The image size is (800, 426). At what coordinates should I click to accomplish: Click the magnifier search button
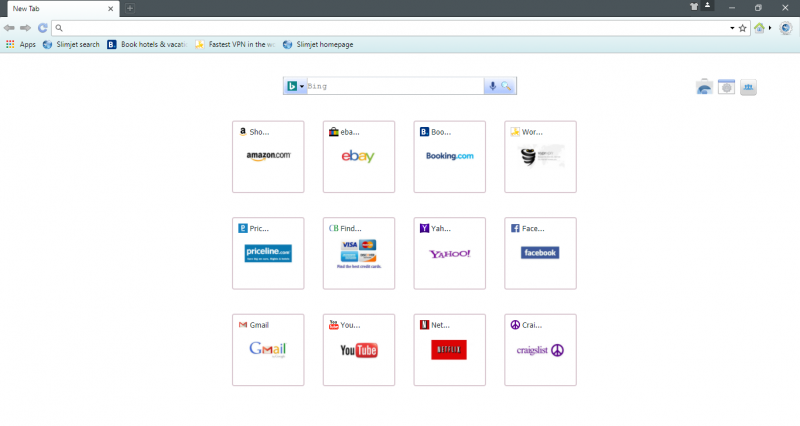click(x=506, y=86)
